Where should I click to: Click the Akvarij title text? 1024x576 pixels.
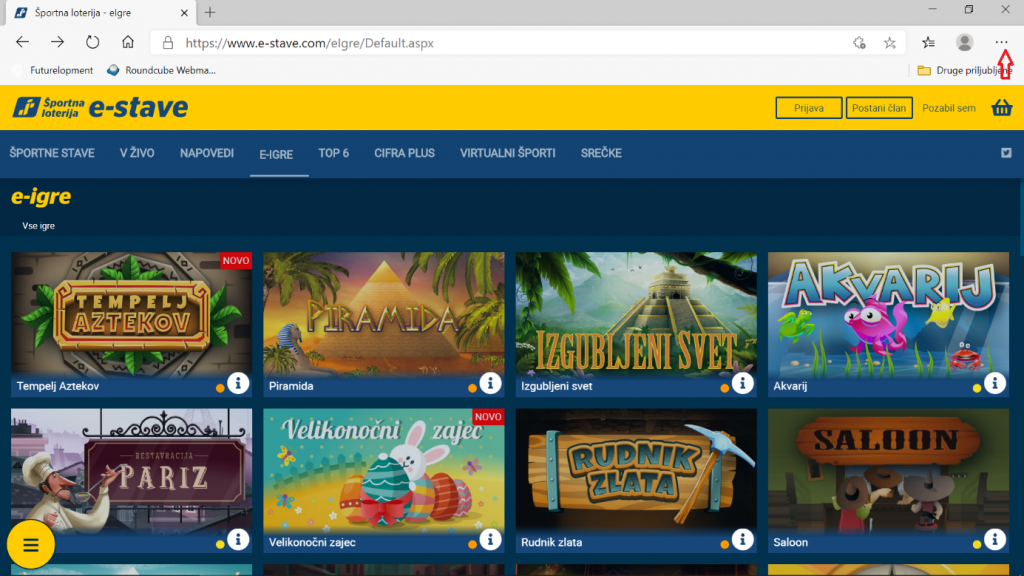[790, 386]
